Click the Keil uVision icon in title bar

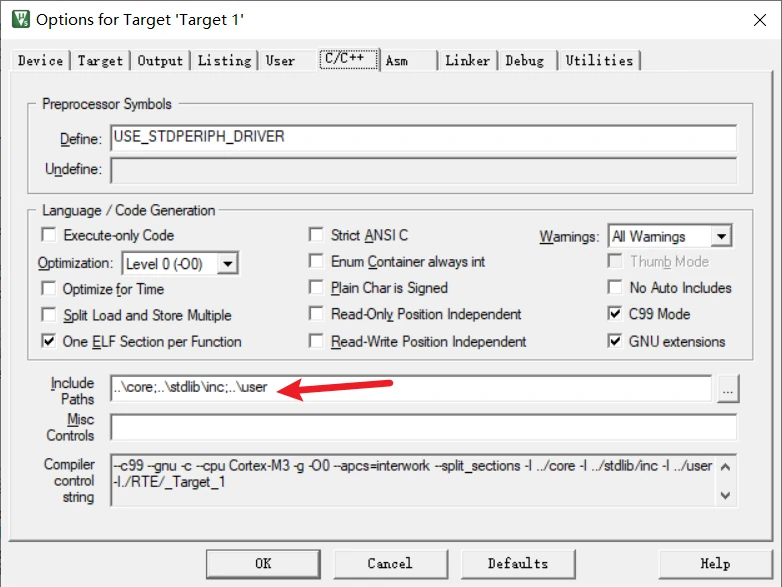coord(18,19)
